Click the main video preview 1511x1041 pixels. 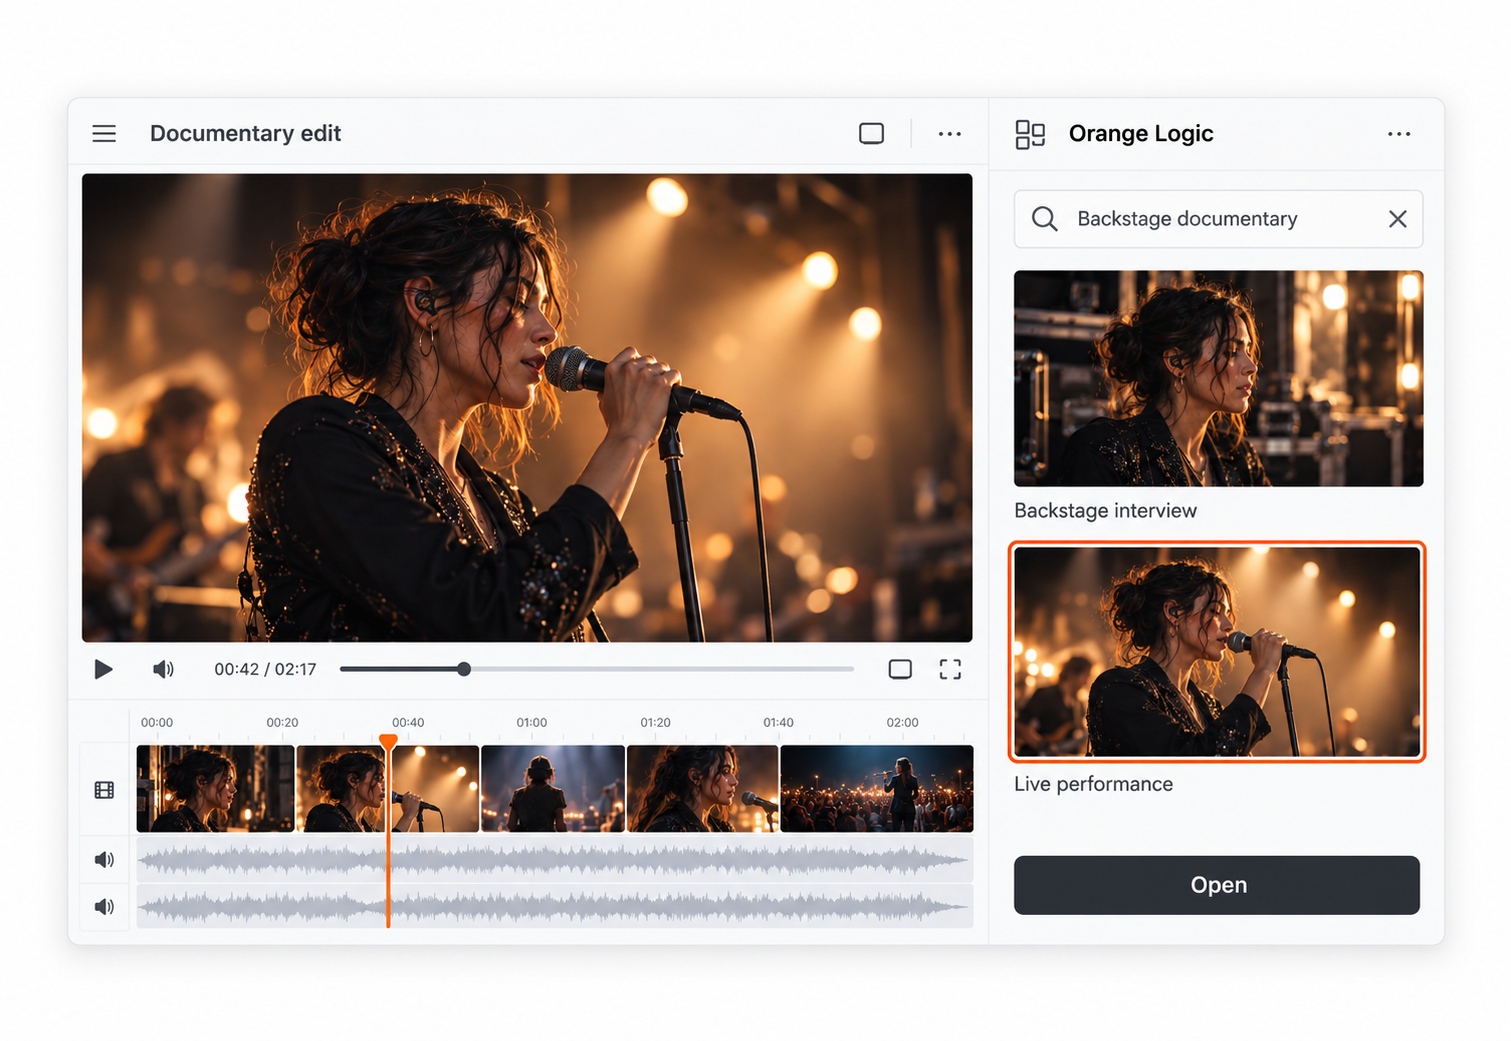[x=527, y=408]
